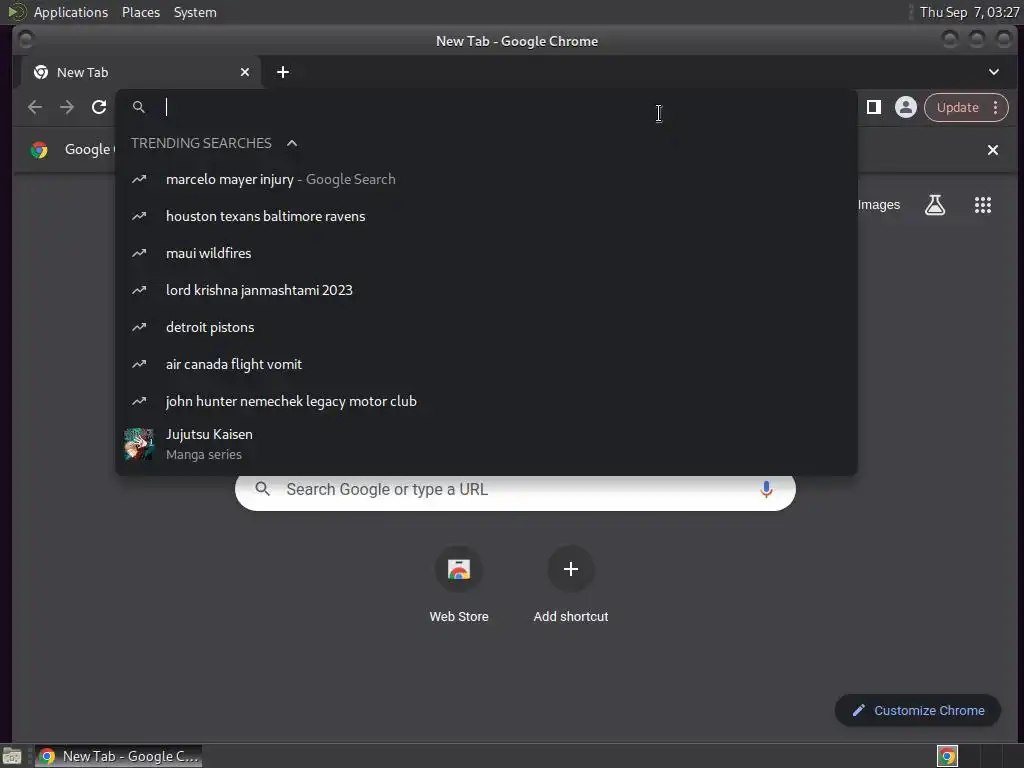Screen dimensions: 1024x768
Task: Select suggestion detroit pistons
Action: click(x=486, y=327)
